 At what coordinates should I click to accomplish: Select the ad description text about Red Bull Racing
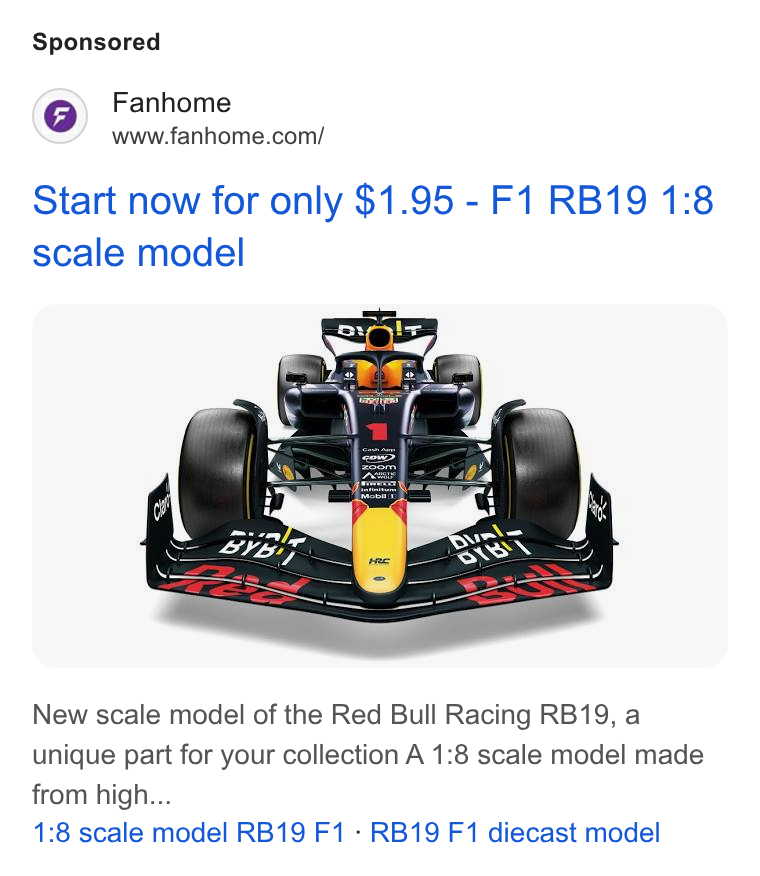[368, 754]
